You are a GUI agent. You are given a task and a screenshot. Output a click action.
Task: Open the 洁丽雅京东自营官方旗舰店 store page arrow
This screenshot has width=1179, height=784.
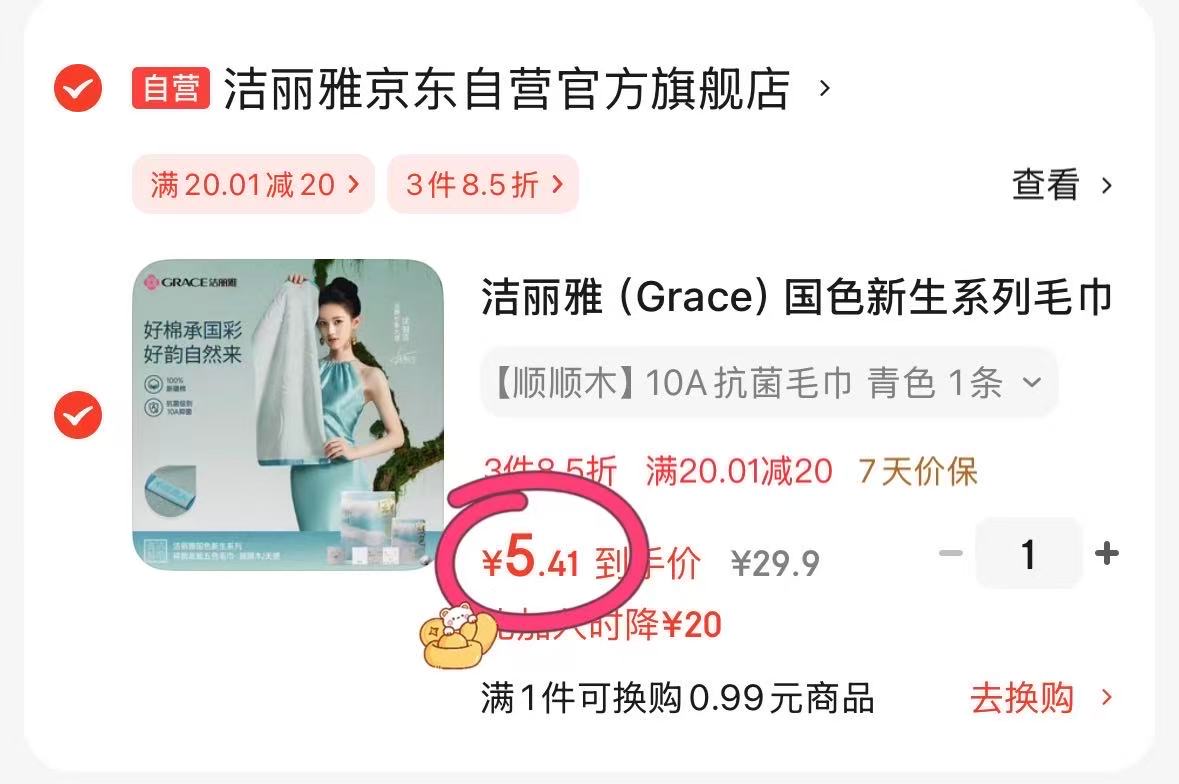click(x=824, y=89)
